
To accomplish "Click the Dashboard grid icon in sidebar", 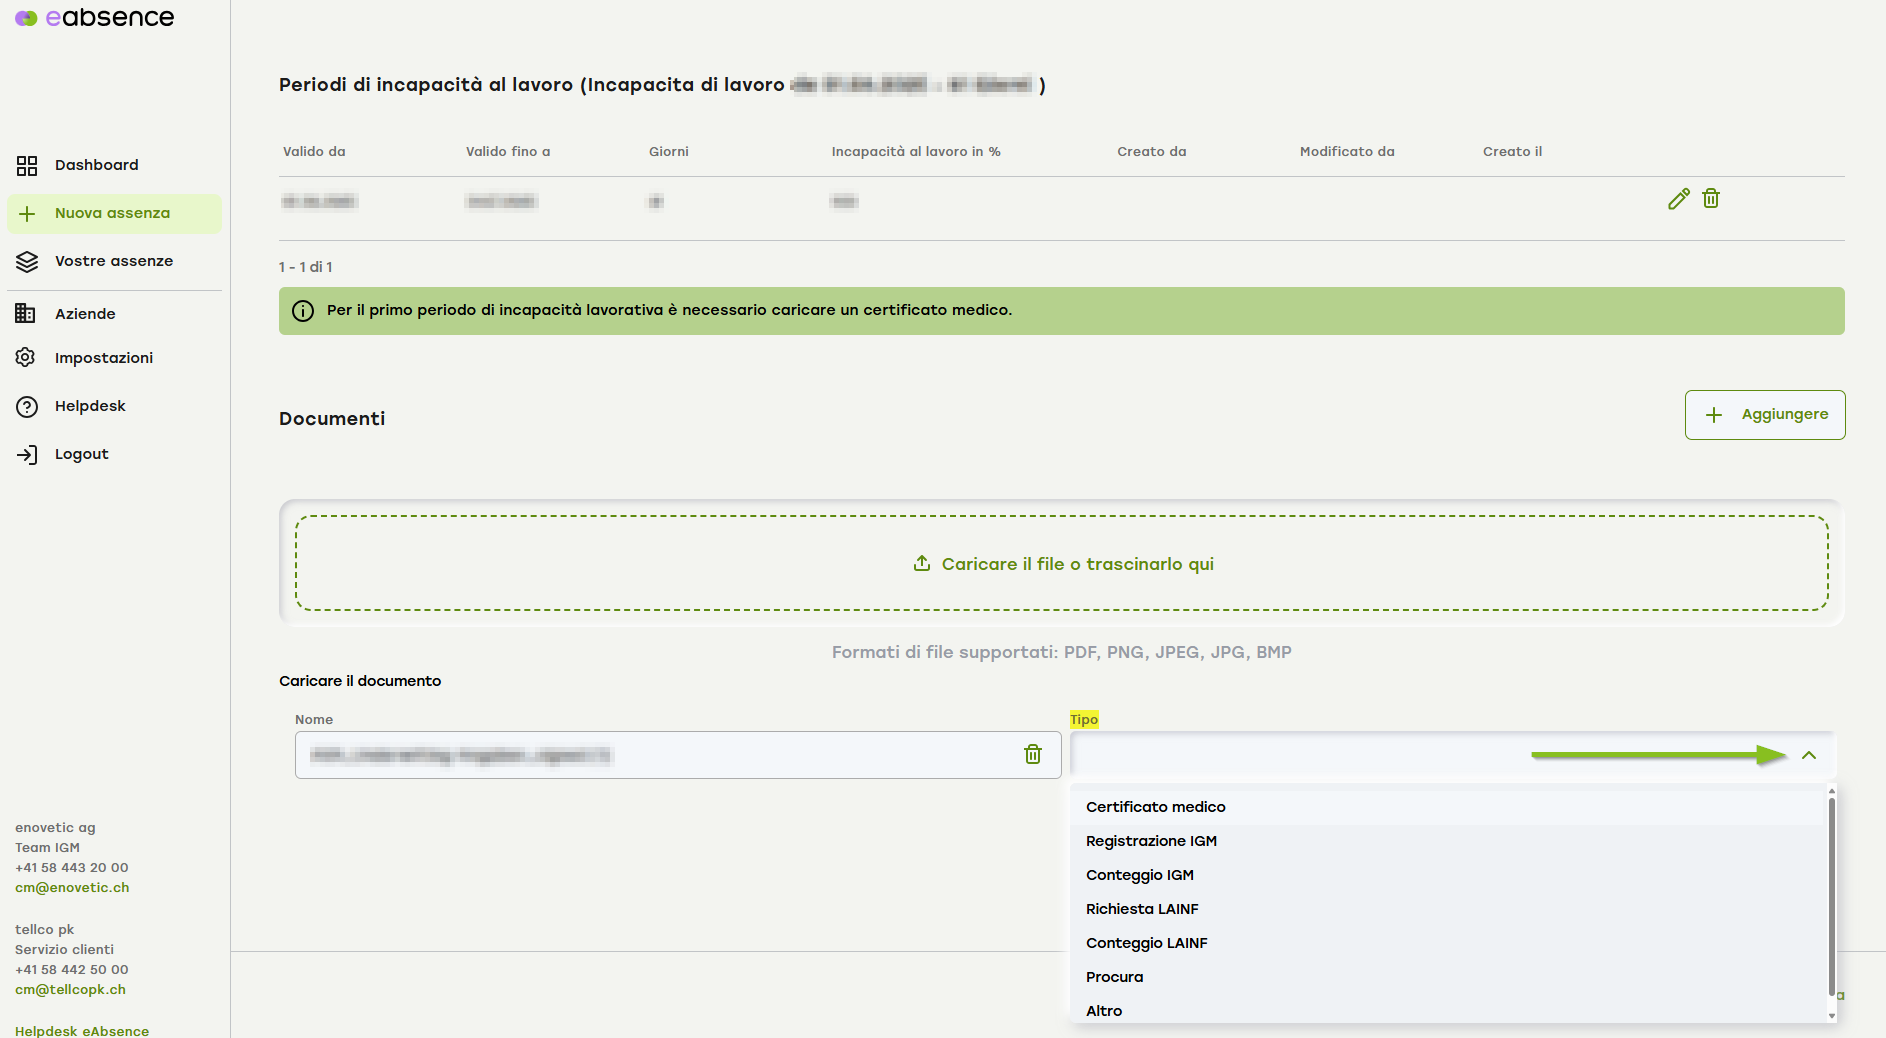I will click(27, 166).
